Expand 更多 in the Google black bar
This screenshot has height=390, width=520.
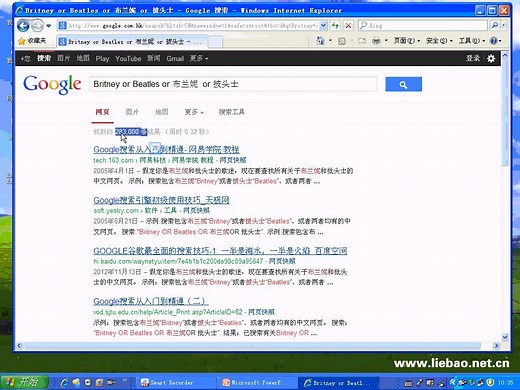(x=199, y=58)
